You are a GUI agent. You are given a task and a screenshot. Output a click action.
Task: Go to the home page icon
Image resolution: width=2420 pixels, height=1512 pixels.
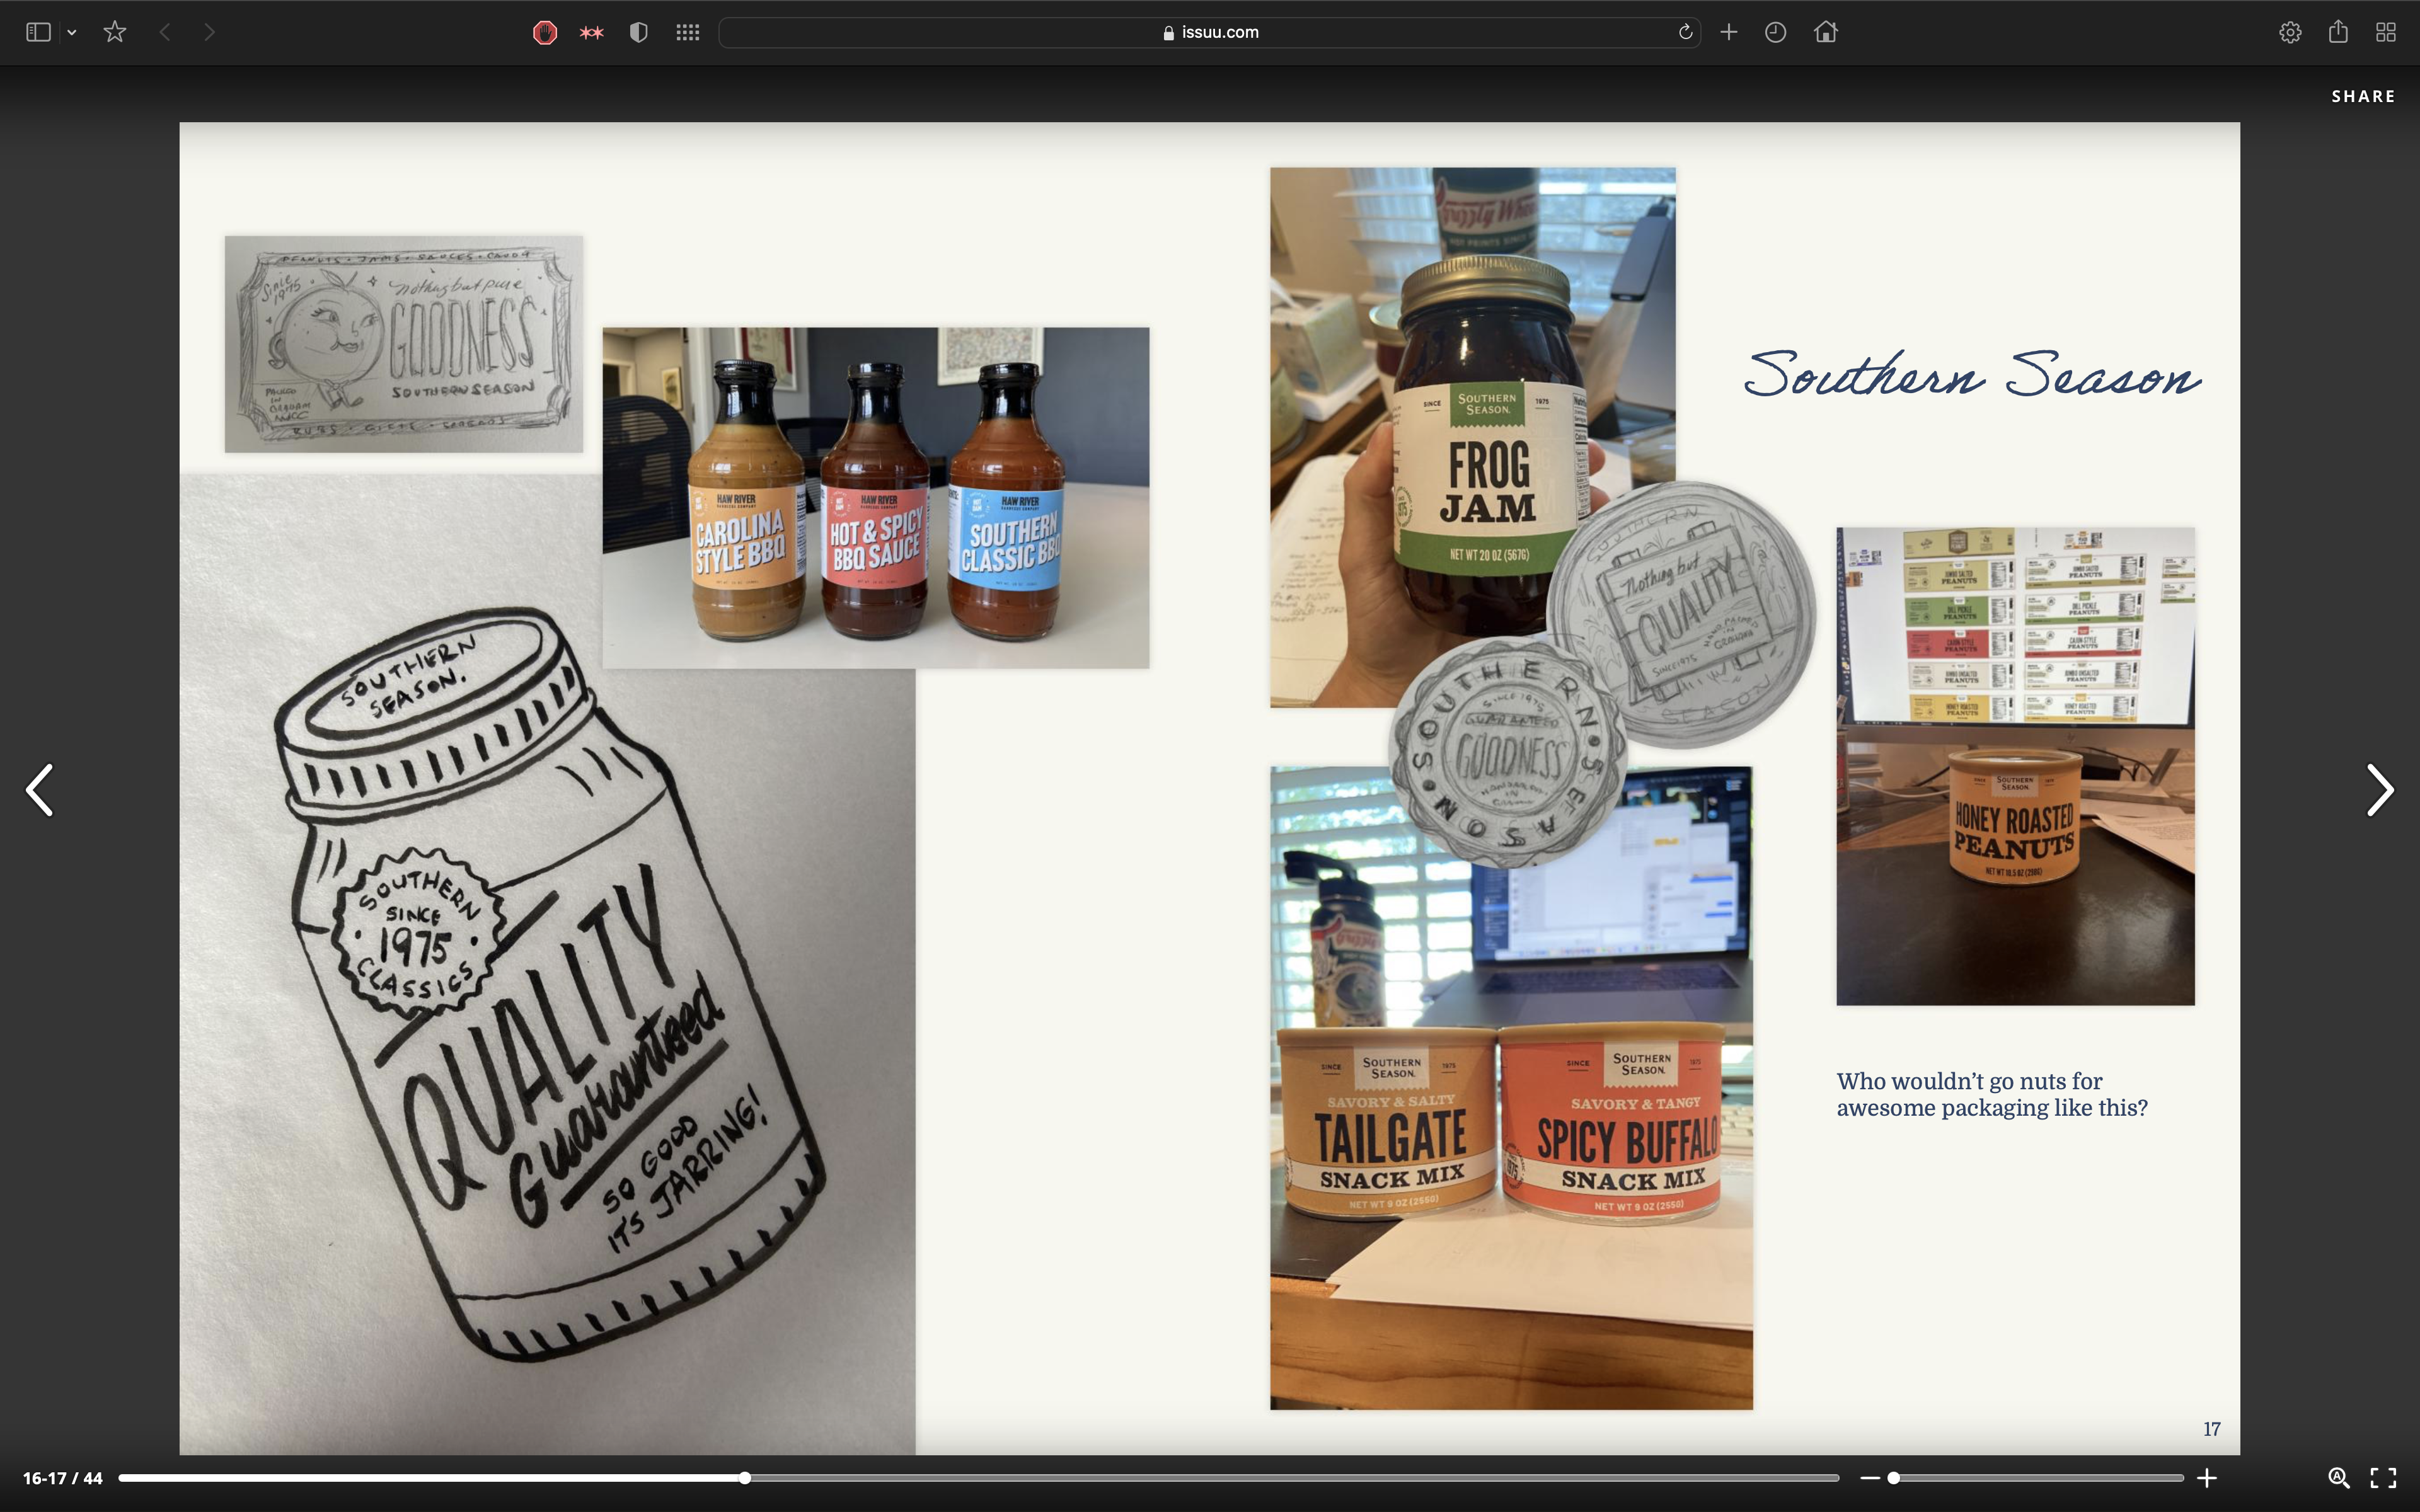coord(1826,32)
